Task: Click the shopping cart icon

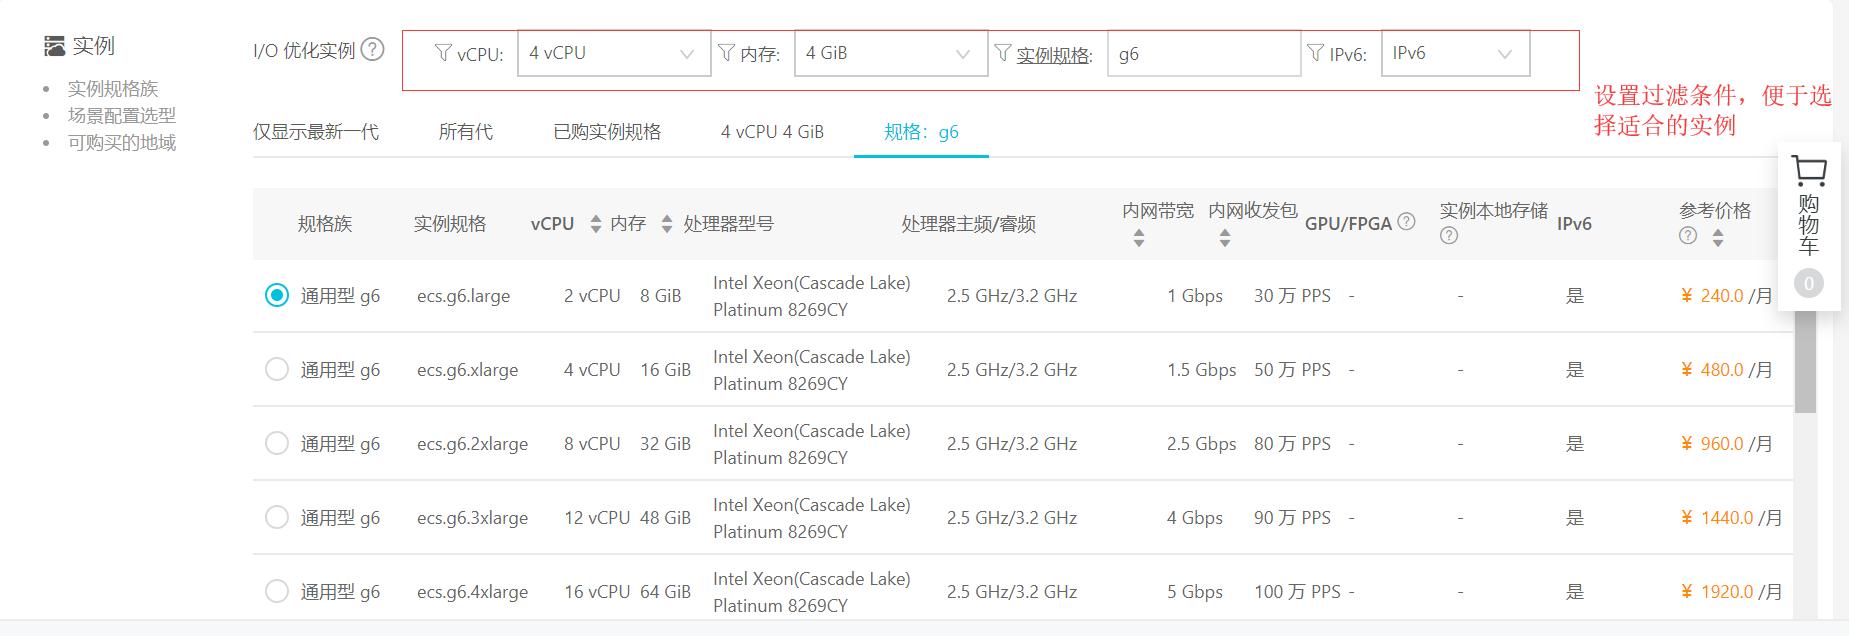Action: coord(1808,171)
